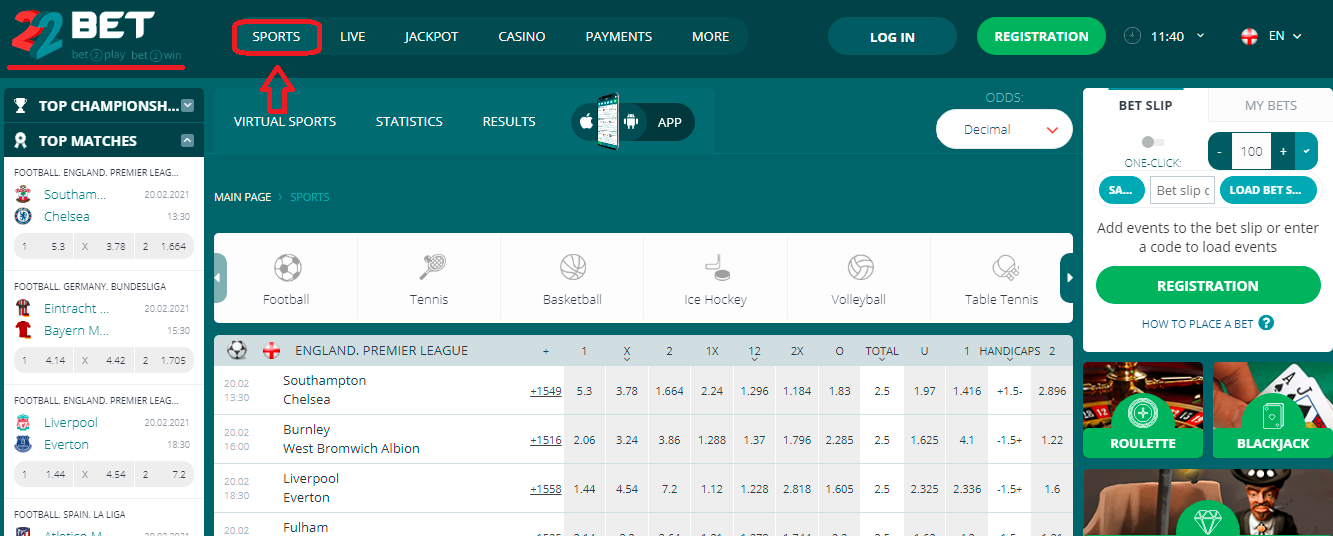This screenshot has height=536, width=1333.
Task: Click the Southampton club crest
Action: point(24,194)
